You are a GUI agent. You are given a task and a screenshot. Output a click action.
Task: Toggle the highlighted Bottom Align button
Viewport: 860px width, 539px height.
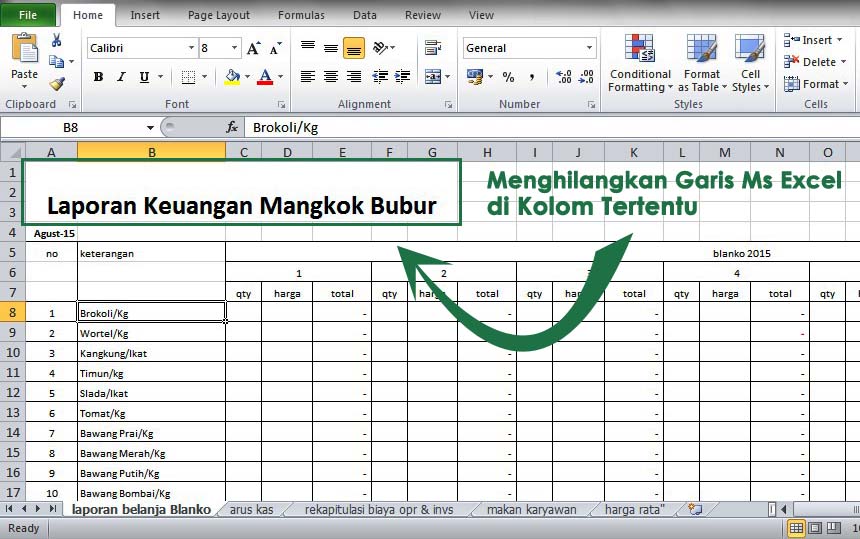click(354, 48)
